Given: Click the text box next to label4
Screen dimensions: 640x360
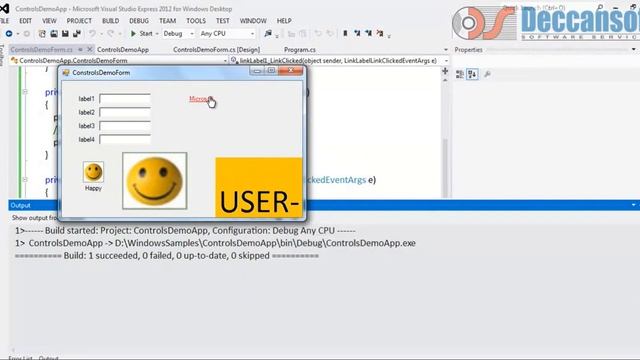Looking at the screenshot, I should coord(125,140).
